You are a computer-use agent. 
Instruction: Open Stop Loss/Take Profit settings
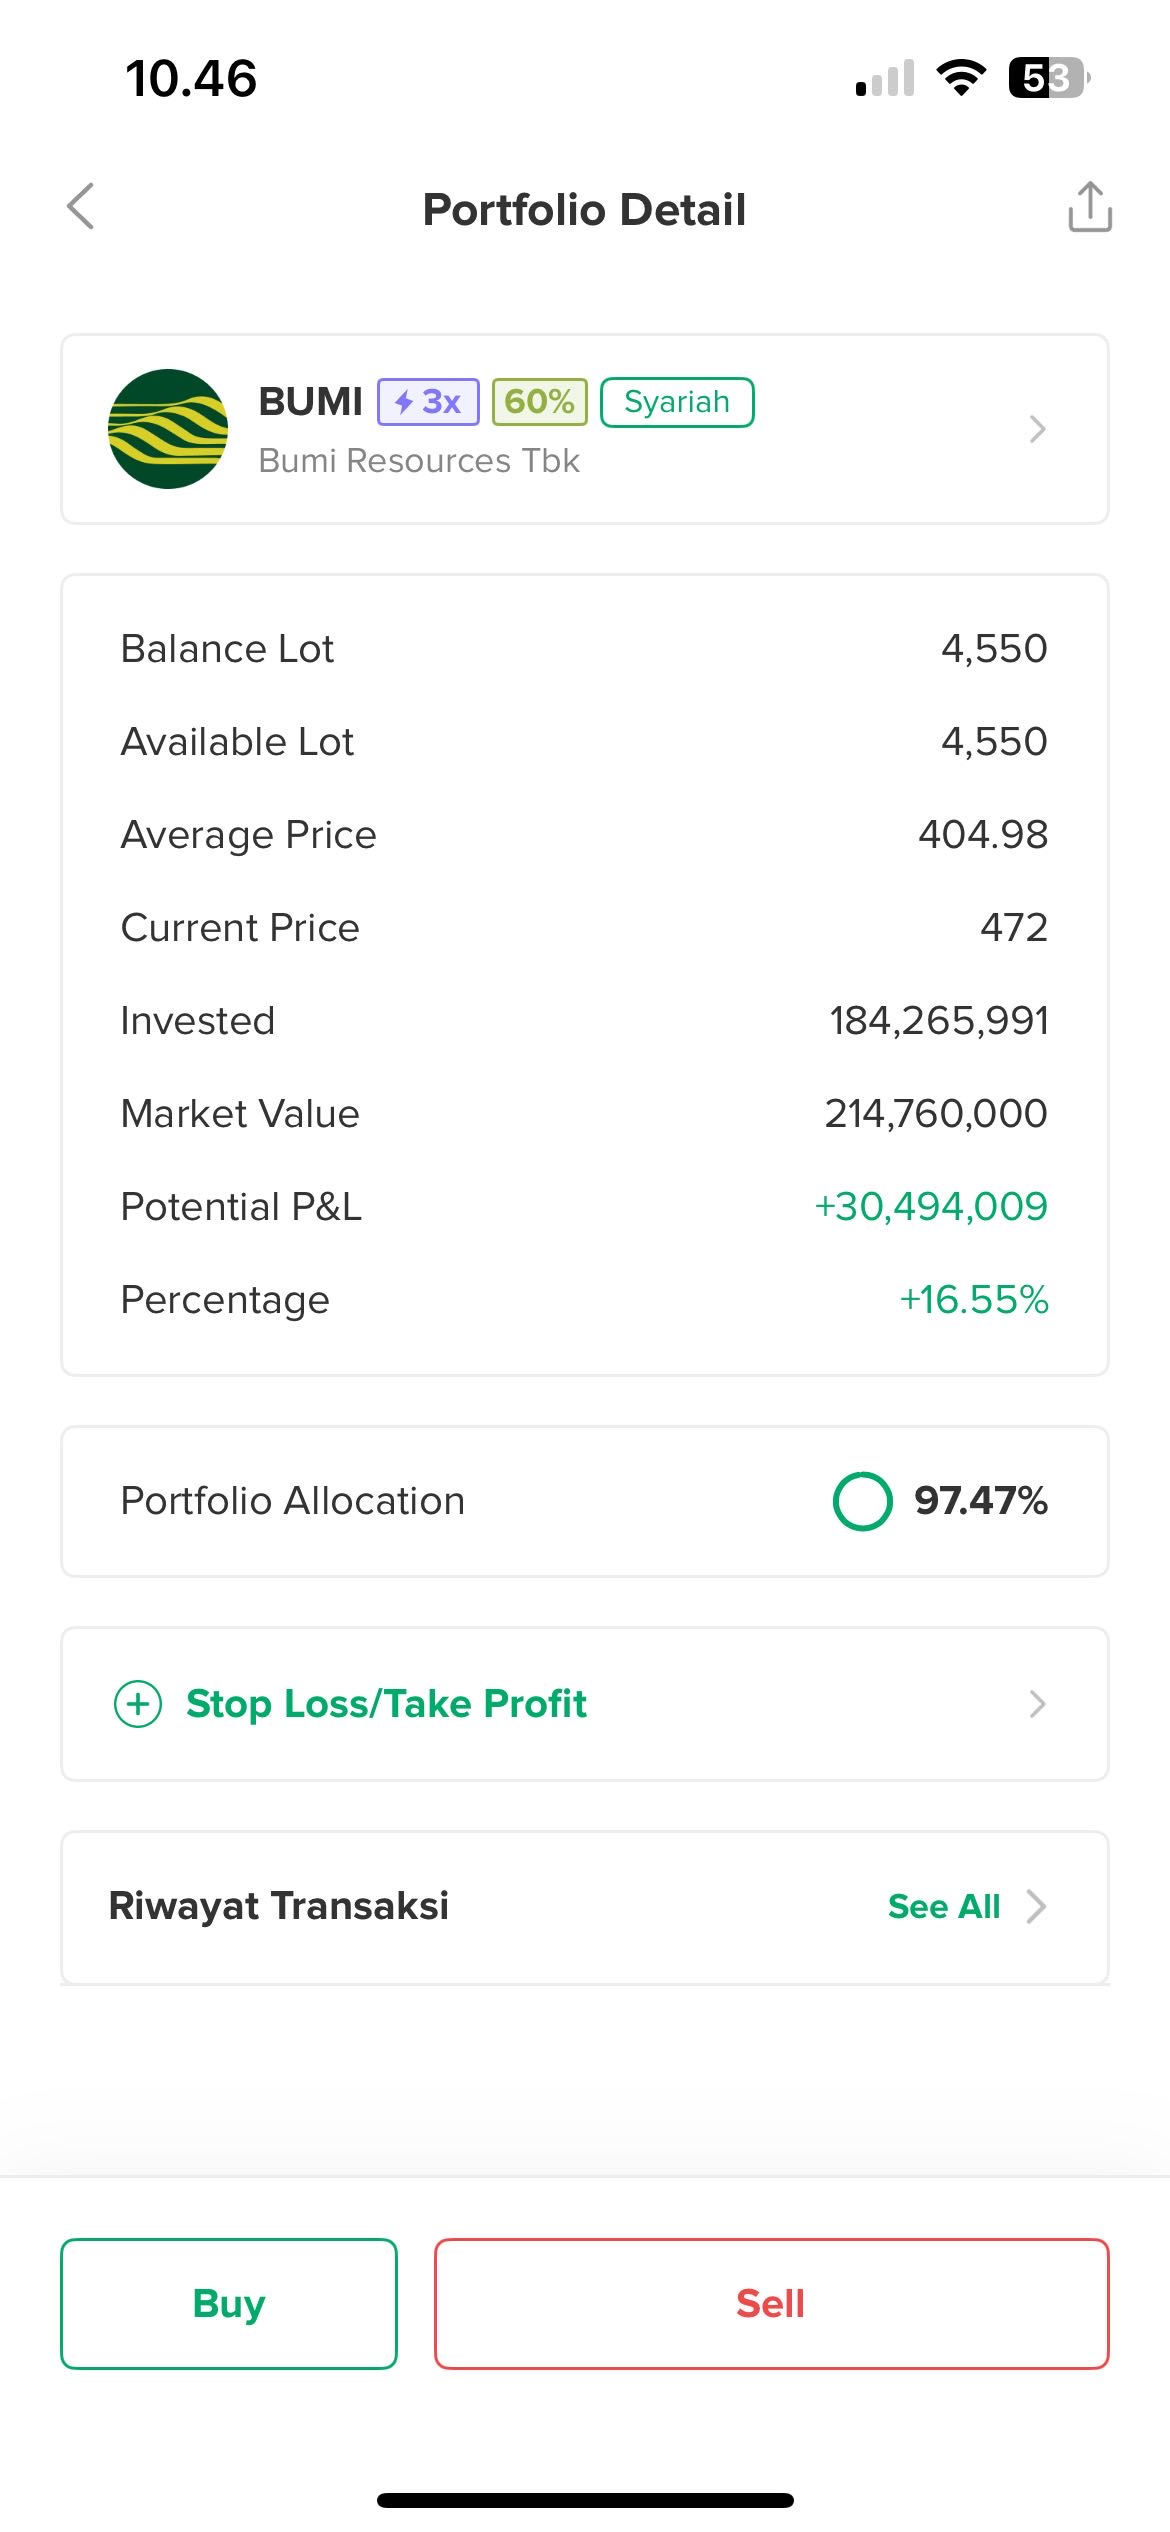pos(386,1704)
